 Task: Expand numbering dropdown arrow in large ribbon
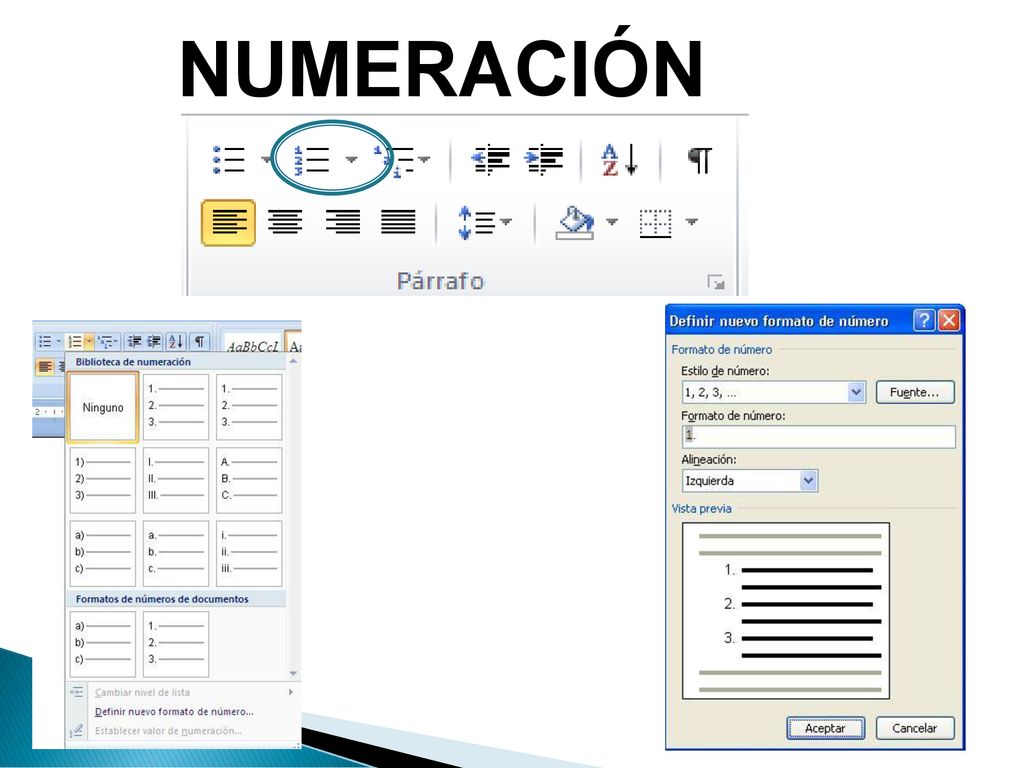[351, 159]
